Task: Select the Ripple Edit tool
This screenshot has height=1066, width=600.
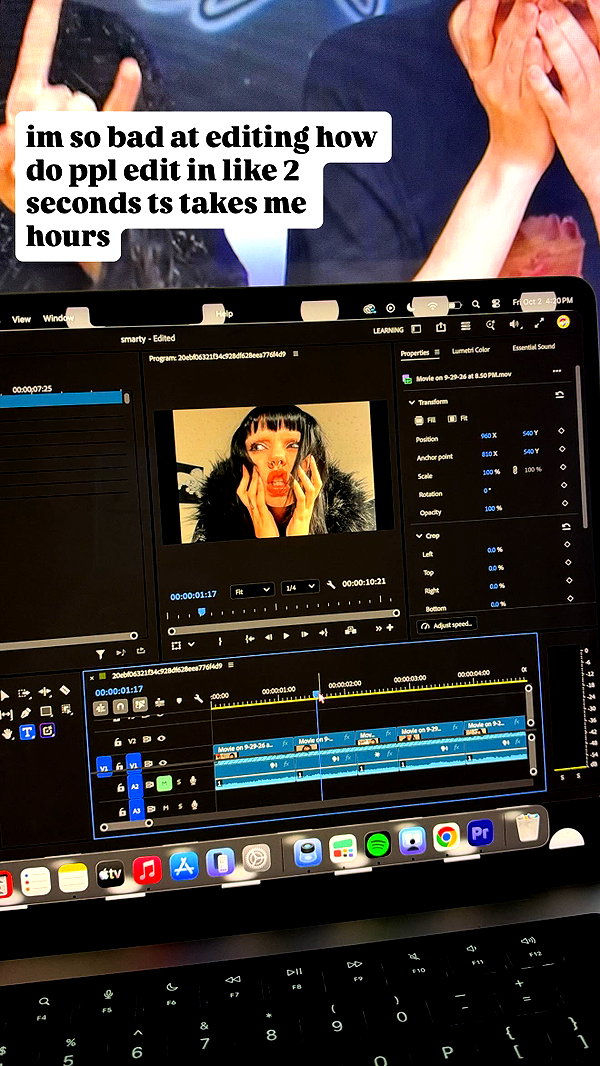Action: pyautogui.click(x=45, y=691)
